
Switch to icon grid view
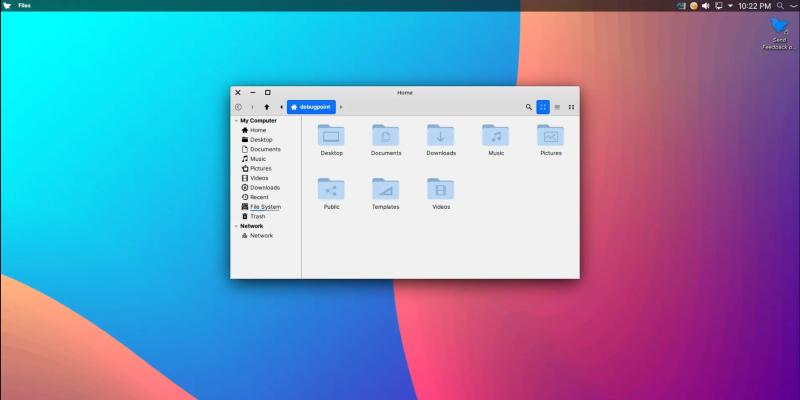pos(543,107)
